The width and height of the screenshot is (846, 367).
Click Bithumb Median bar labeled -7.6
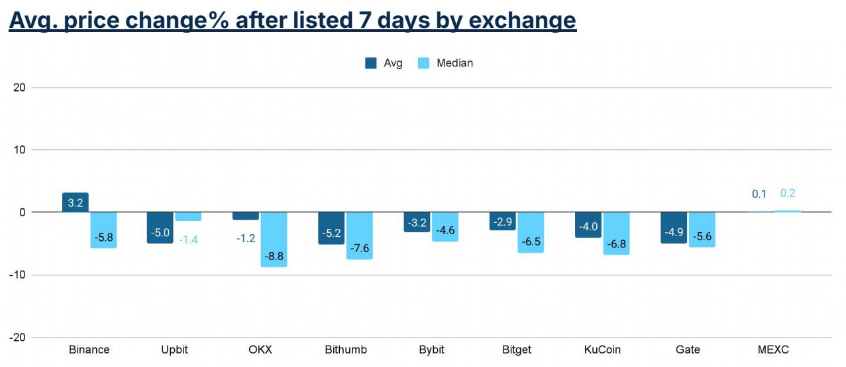click(359, 236)
